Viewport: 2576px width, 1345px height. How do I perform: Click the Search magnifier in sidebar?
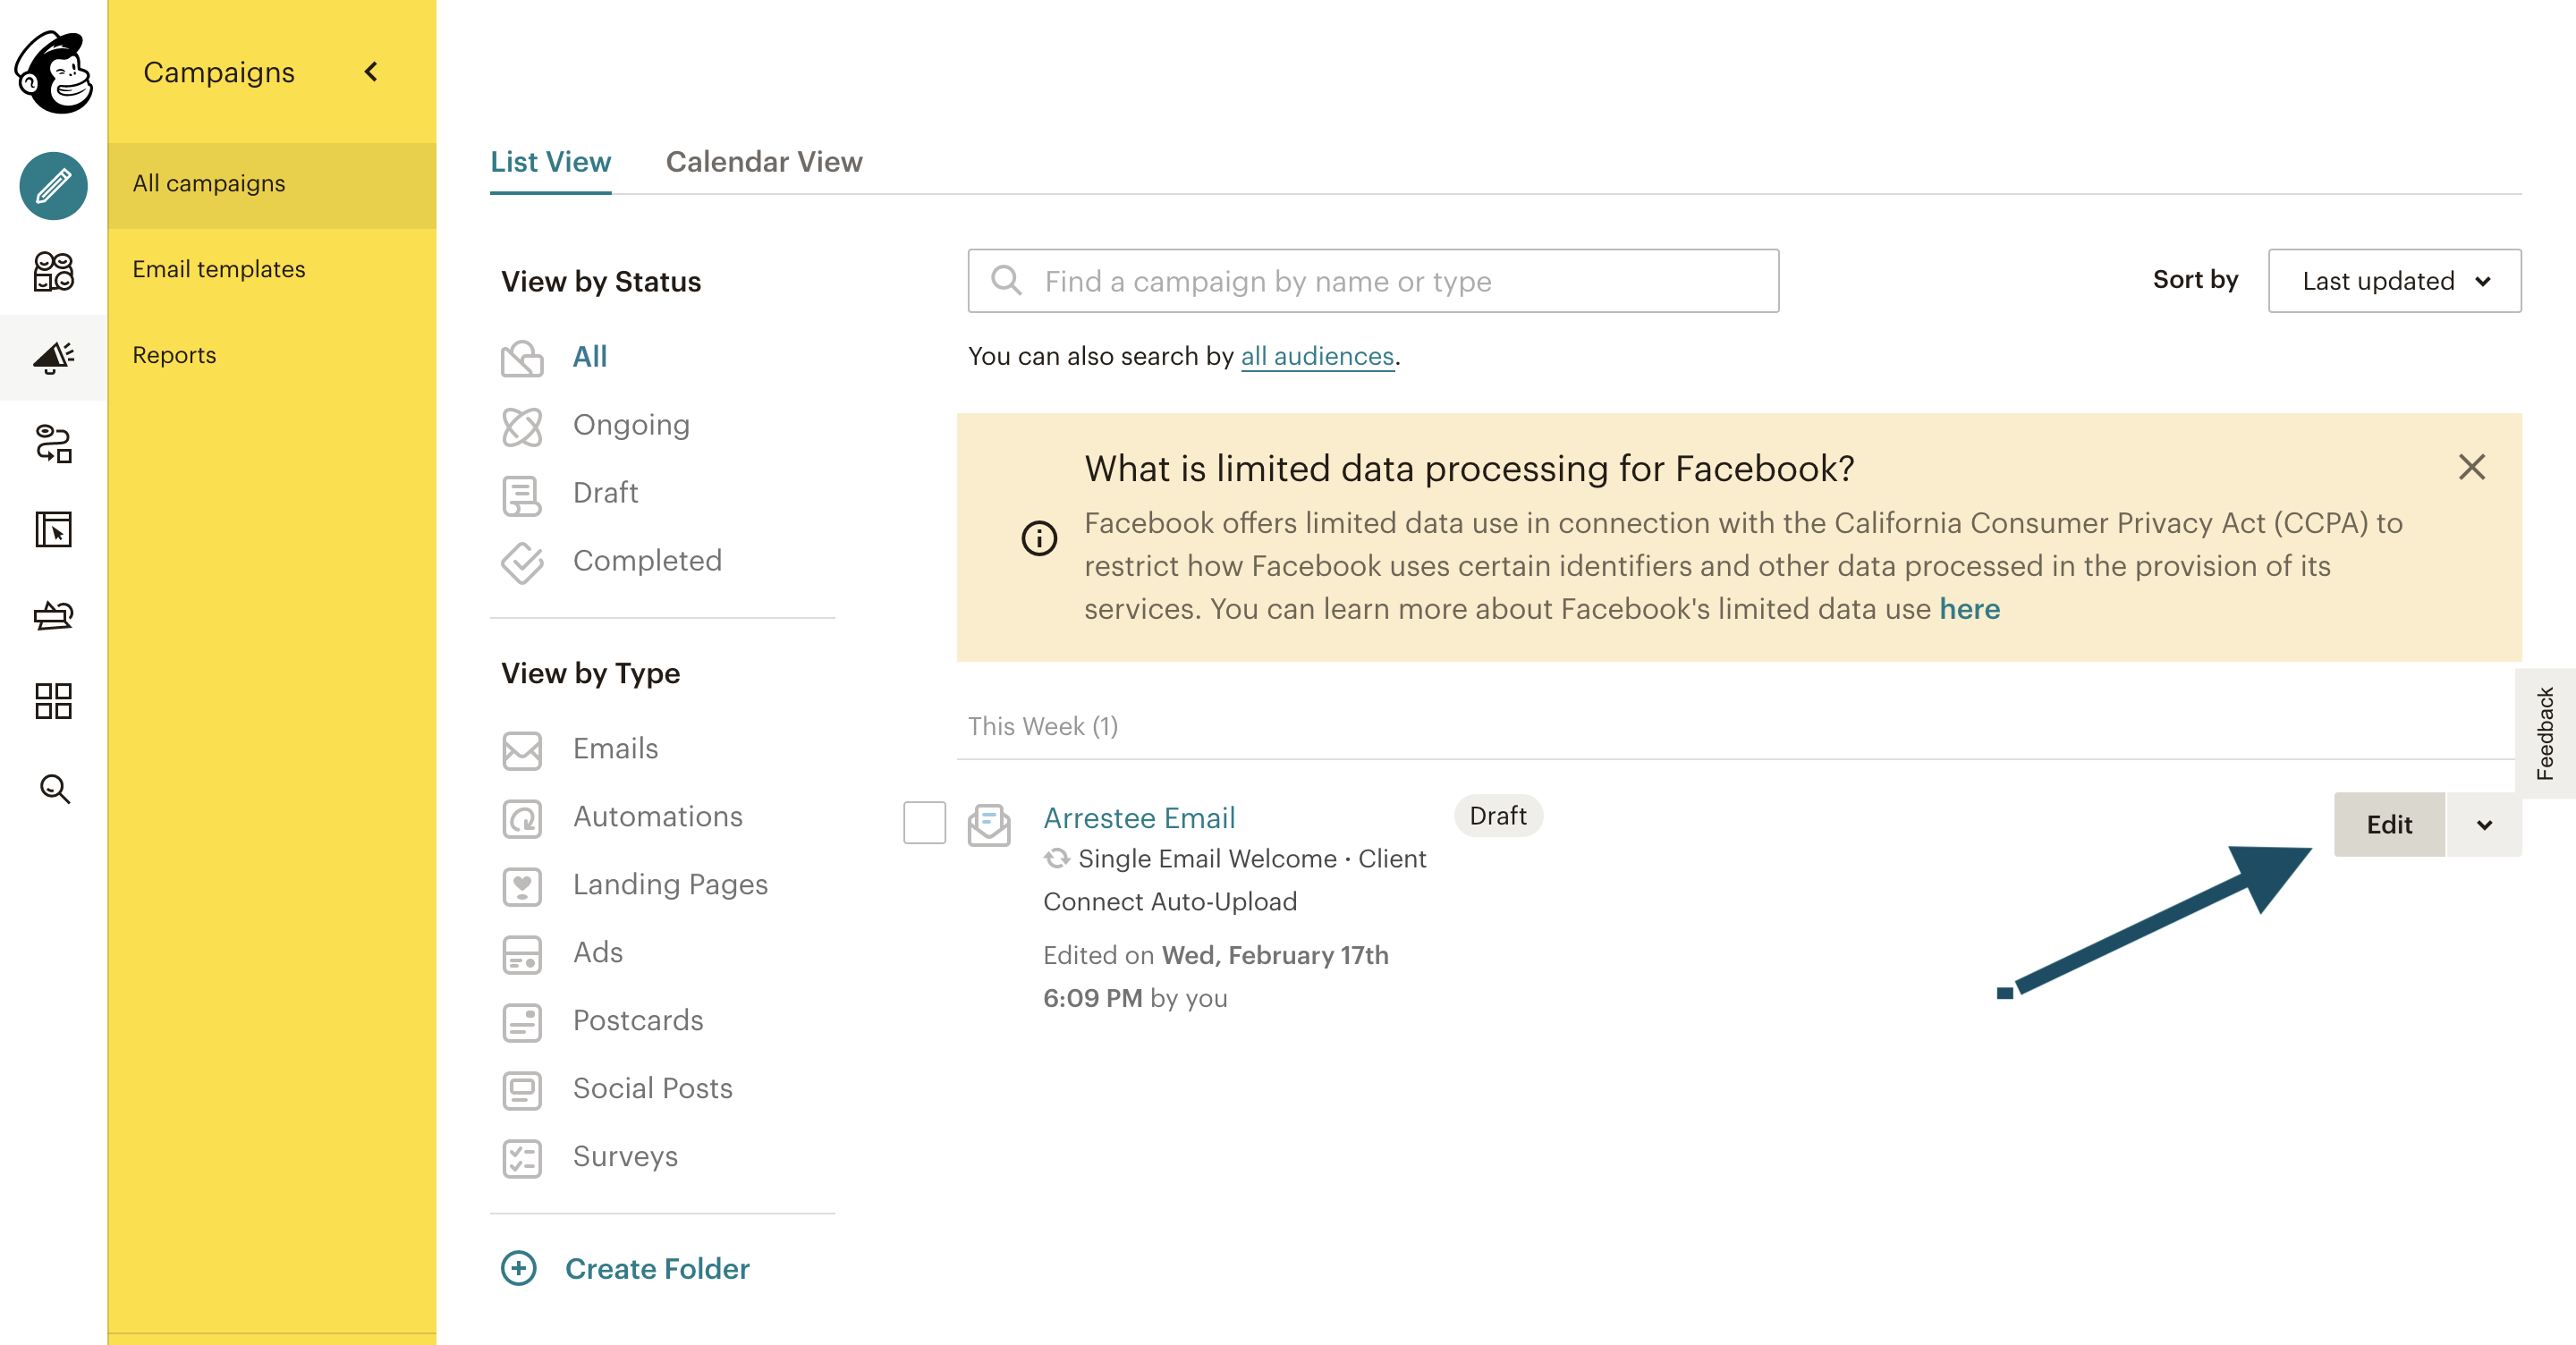click(54, 788)
